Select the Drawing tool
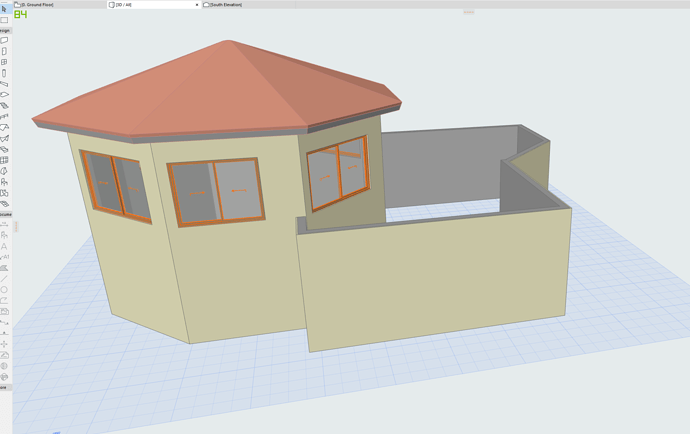Screen dimensions: 690x434 (x=4, y=312)
